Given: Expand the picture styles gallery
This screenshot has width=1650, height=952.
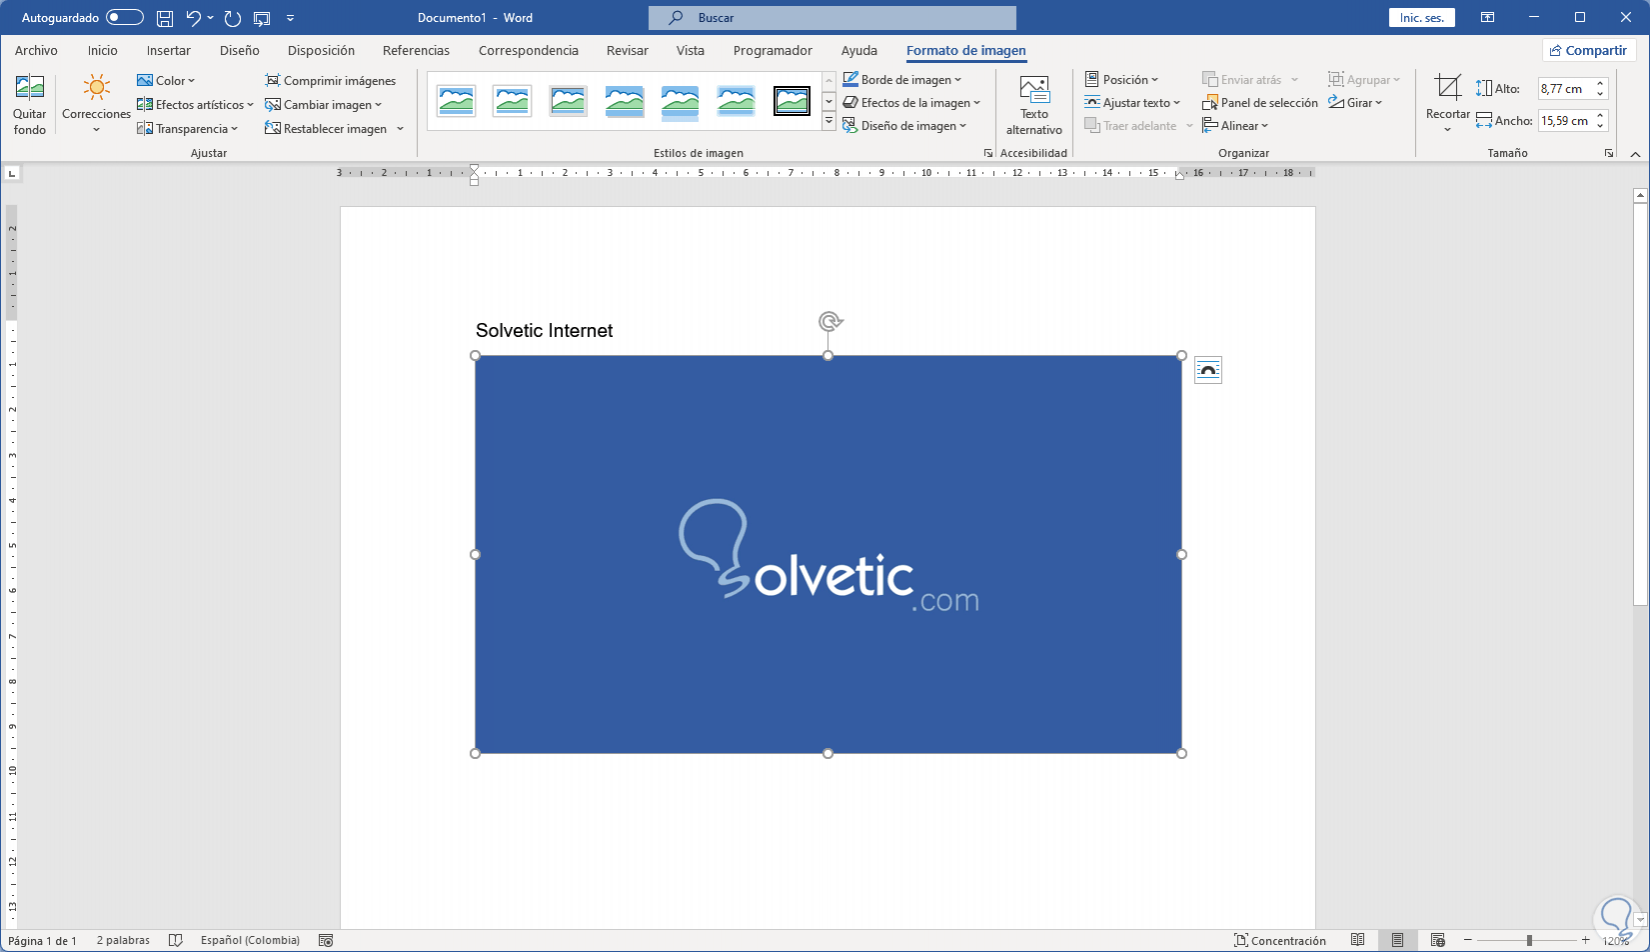Looking at the screenshot, I should [829, 121].
